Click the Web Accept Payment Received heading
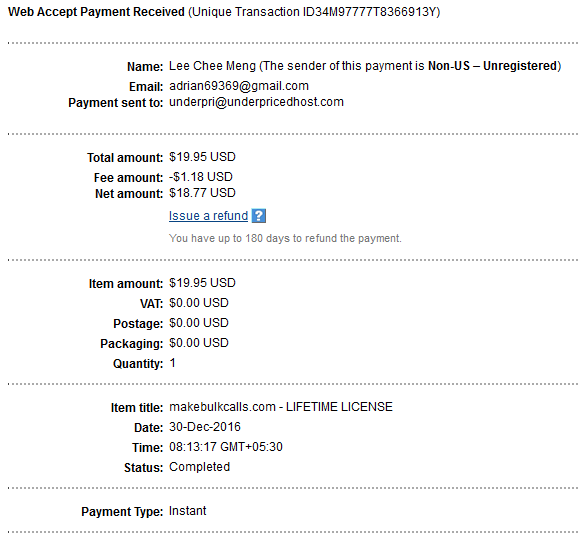 tap(96, 12)
